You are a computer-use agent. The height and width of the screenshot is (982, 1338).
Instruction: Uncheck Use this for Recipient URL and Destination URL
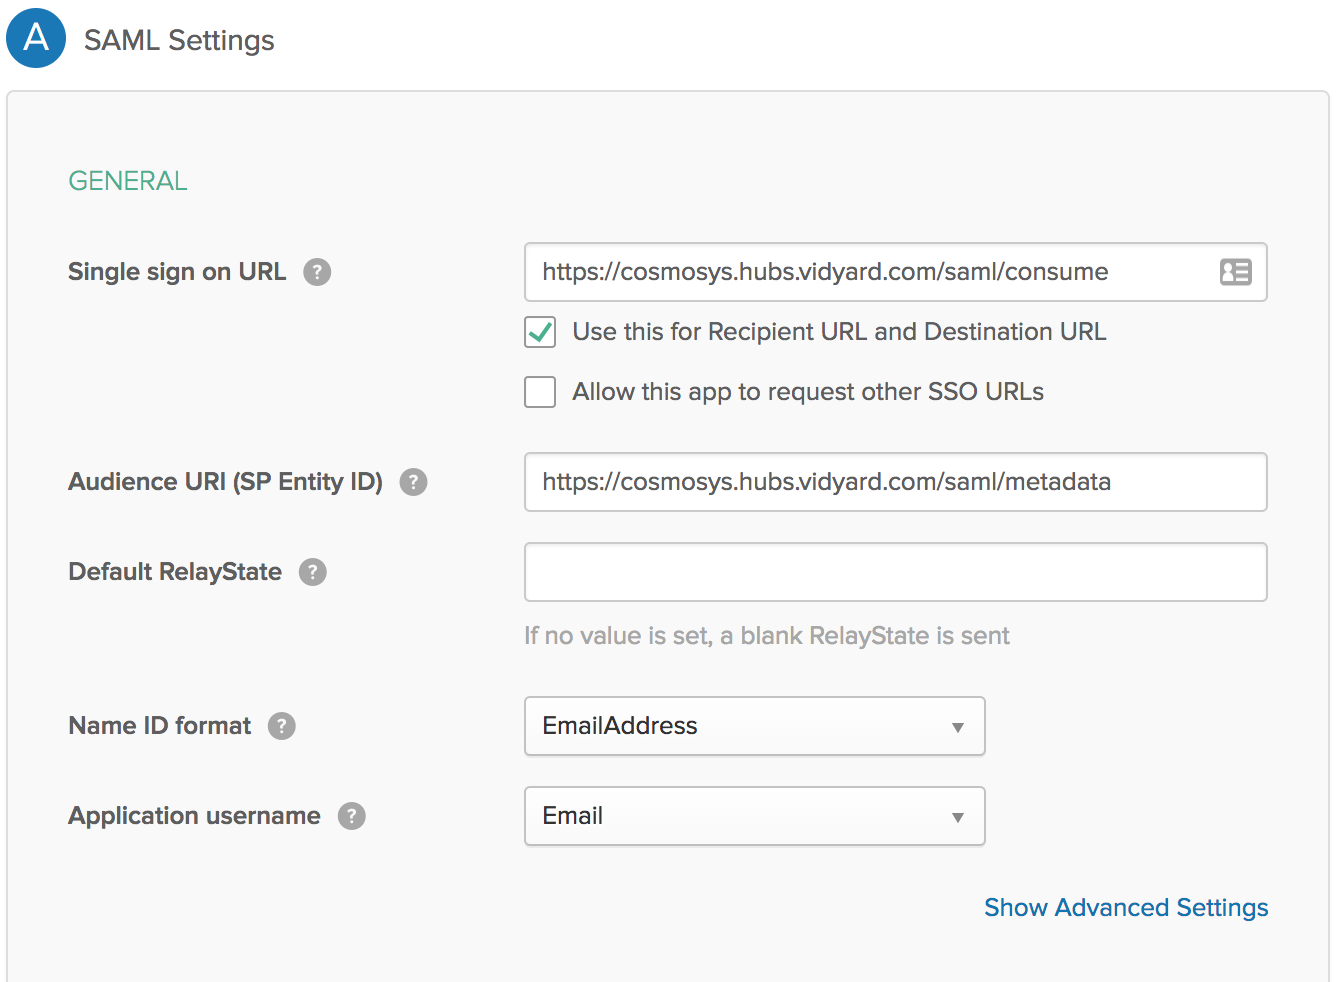[x=540, y=332]
